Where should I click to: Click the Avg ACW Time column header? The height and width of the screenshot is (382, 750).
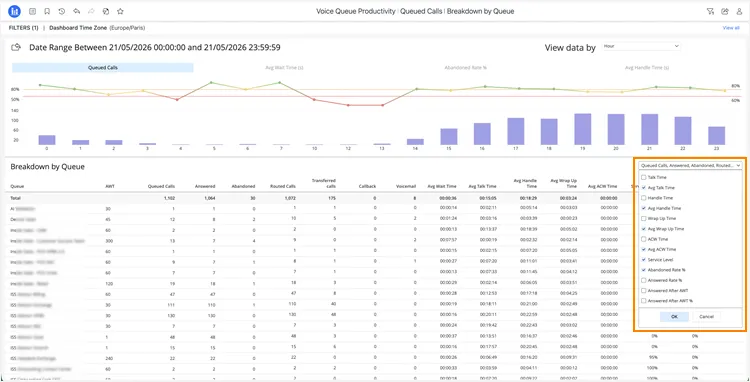[603, 186]
